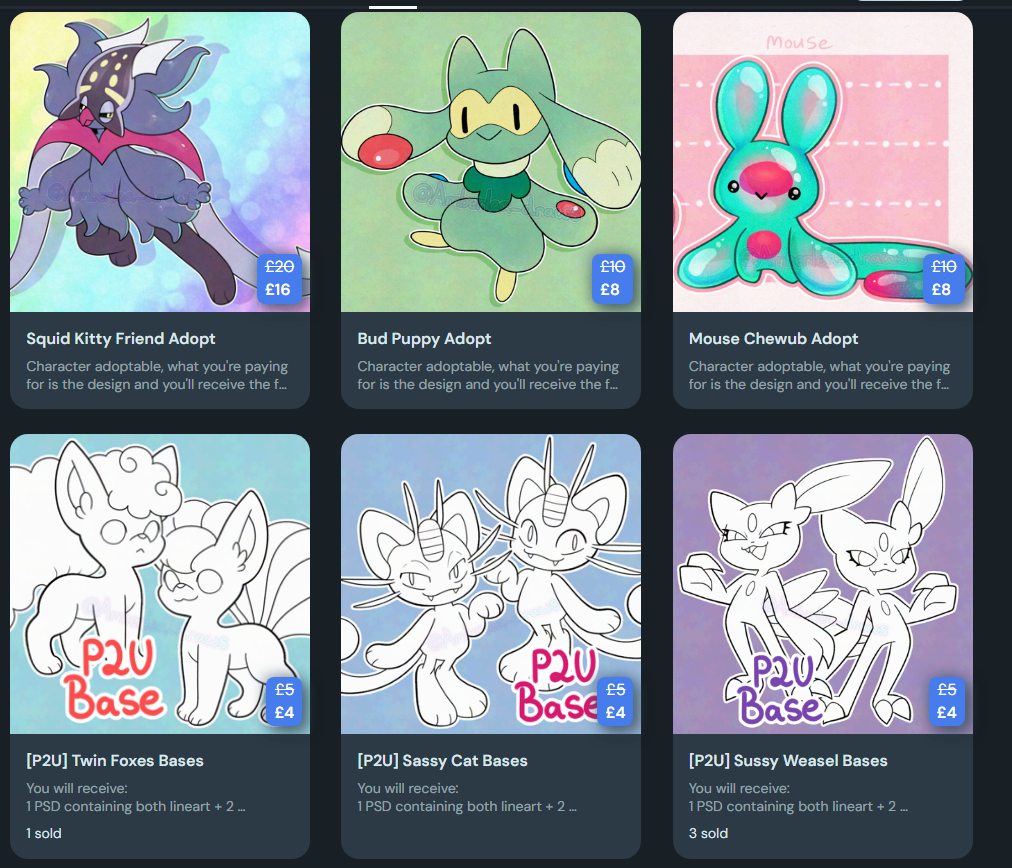Click the Squid Kitty description text

(157, 375)
